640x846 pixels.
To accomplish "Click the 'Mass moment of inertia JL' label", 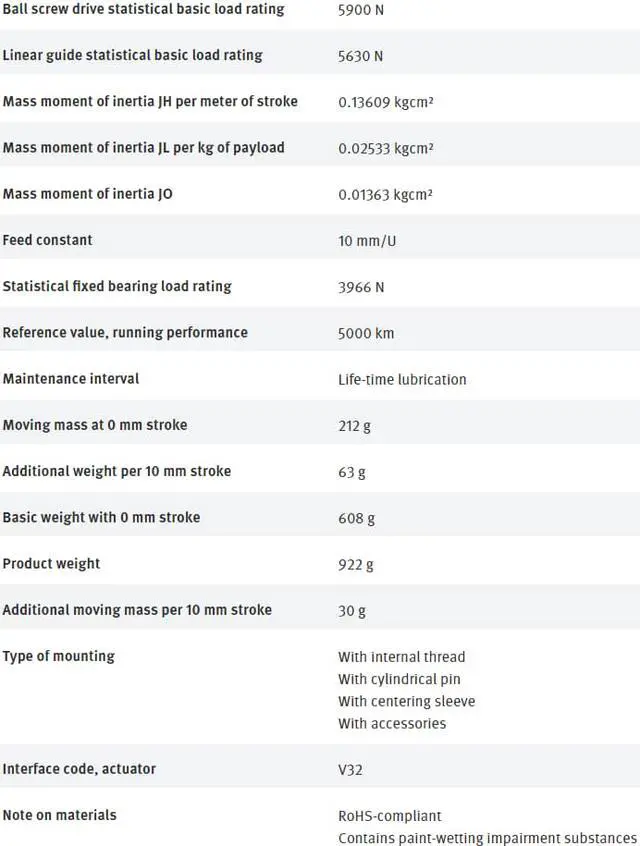I will click(143, 147).
